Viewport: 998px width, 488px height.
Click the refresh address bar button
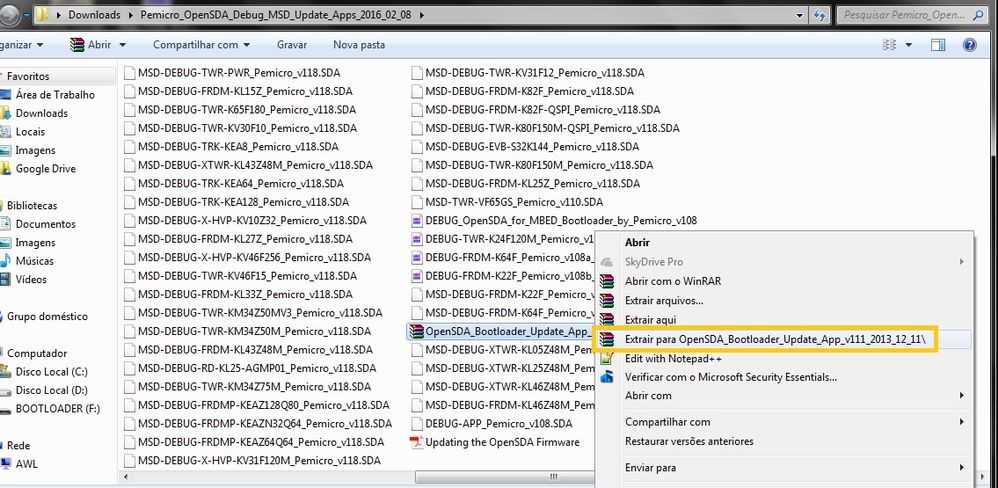click(x=820, y=15)
